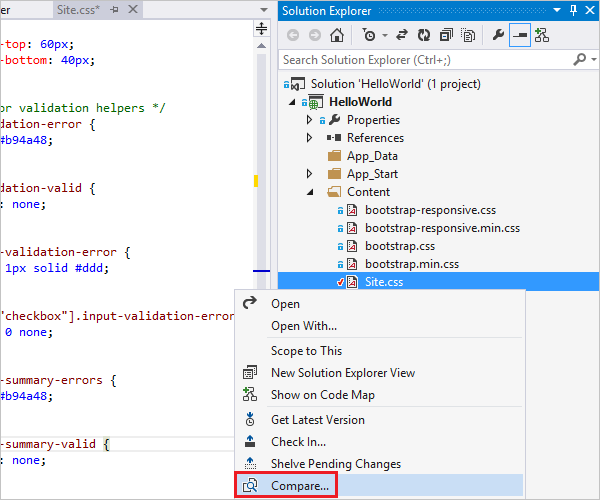Click the editor scrollbar up arrow

tap(261, 46)
